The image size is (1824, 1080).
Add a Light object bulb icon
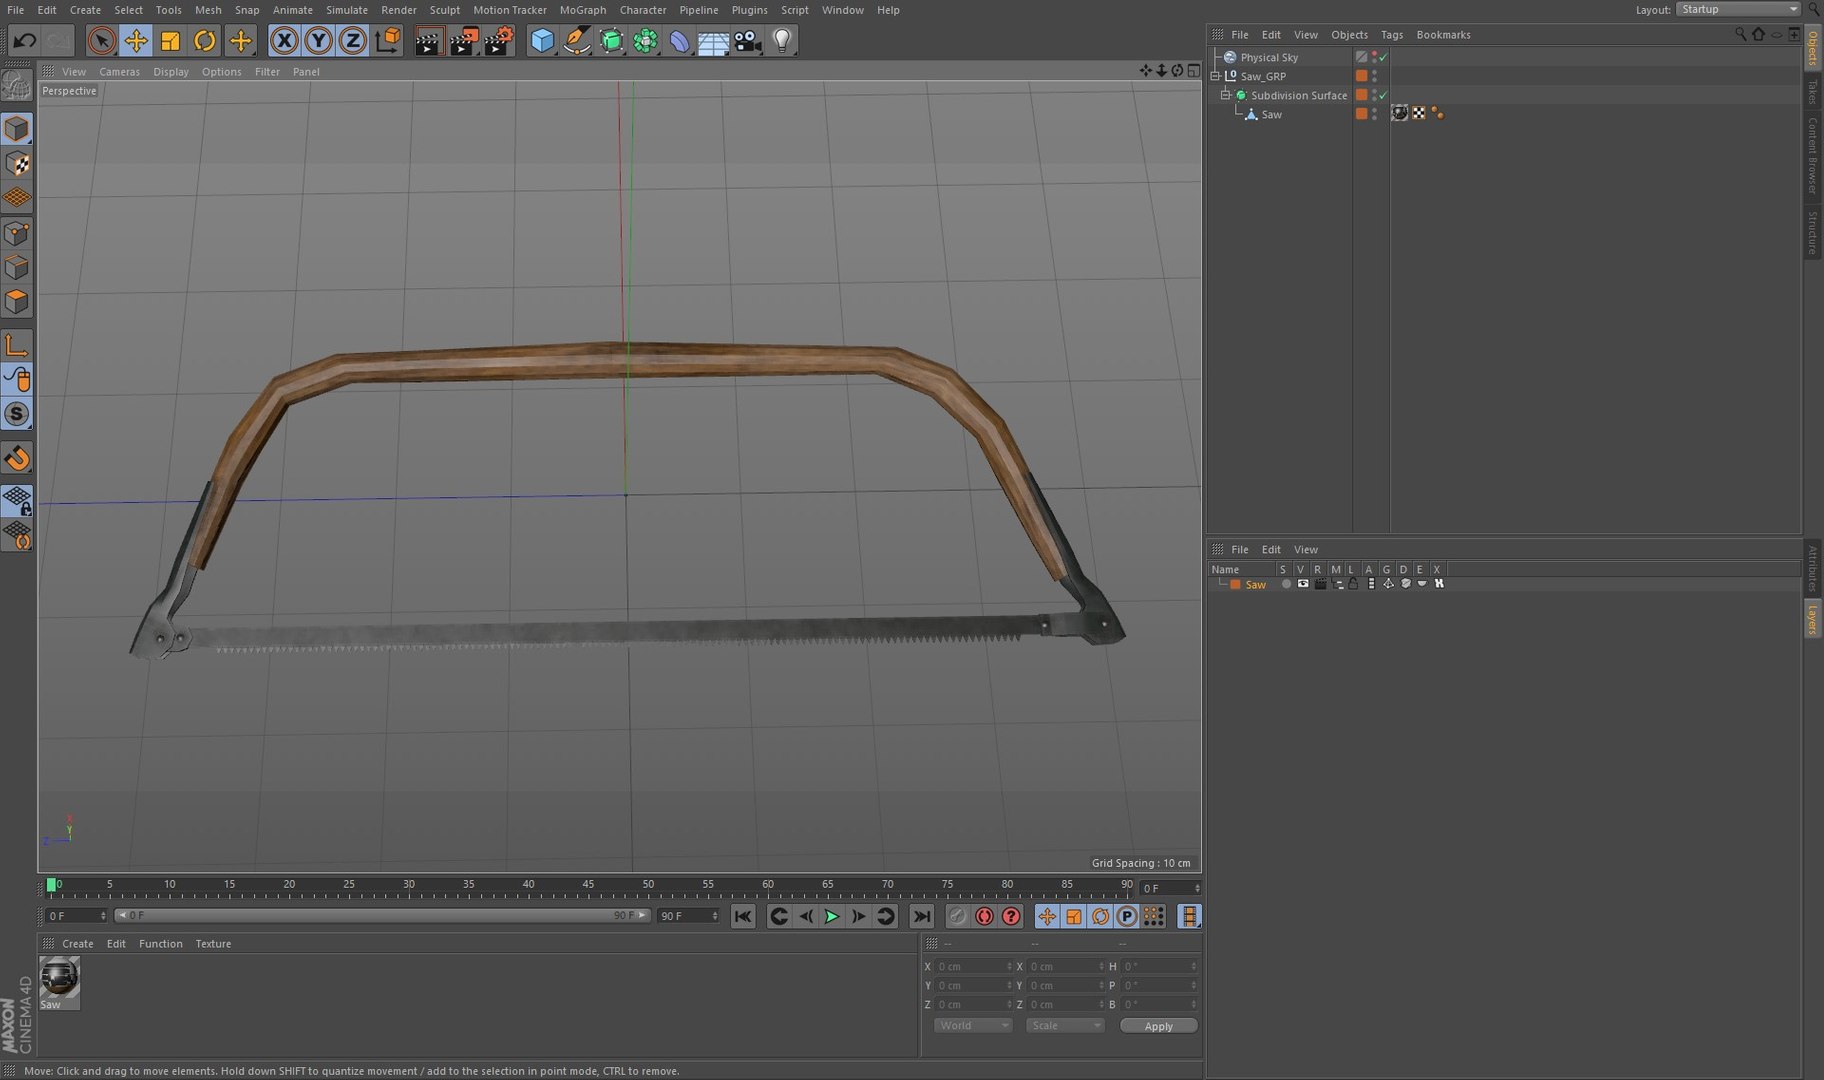pyautogui.click(x=782, y=41)
